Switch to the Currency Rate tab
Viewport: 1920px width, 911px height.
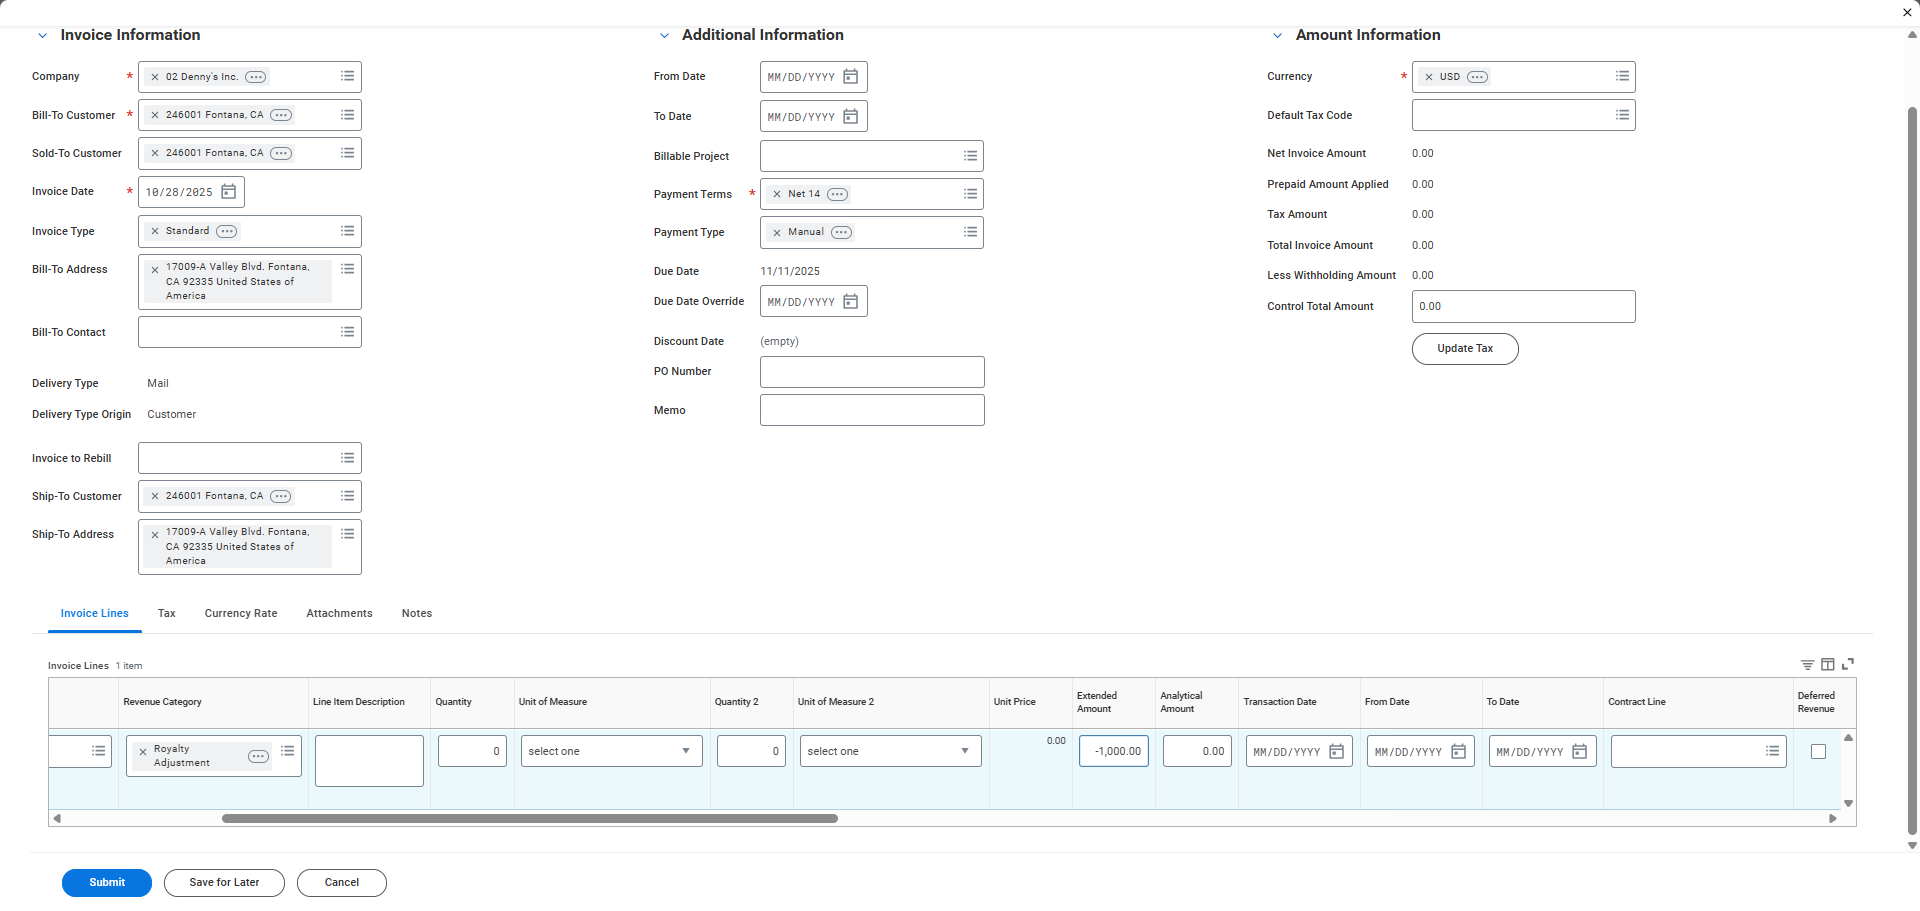point(241,614)
